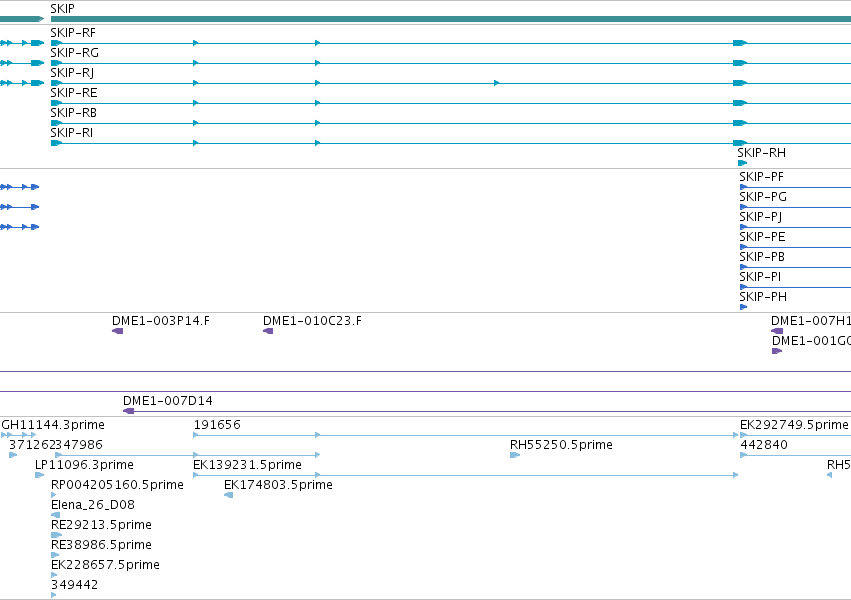This screenshot has height=600, width=851.
Task: Click the SKIP-PH protein glyph
Action: pos(744,307)
